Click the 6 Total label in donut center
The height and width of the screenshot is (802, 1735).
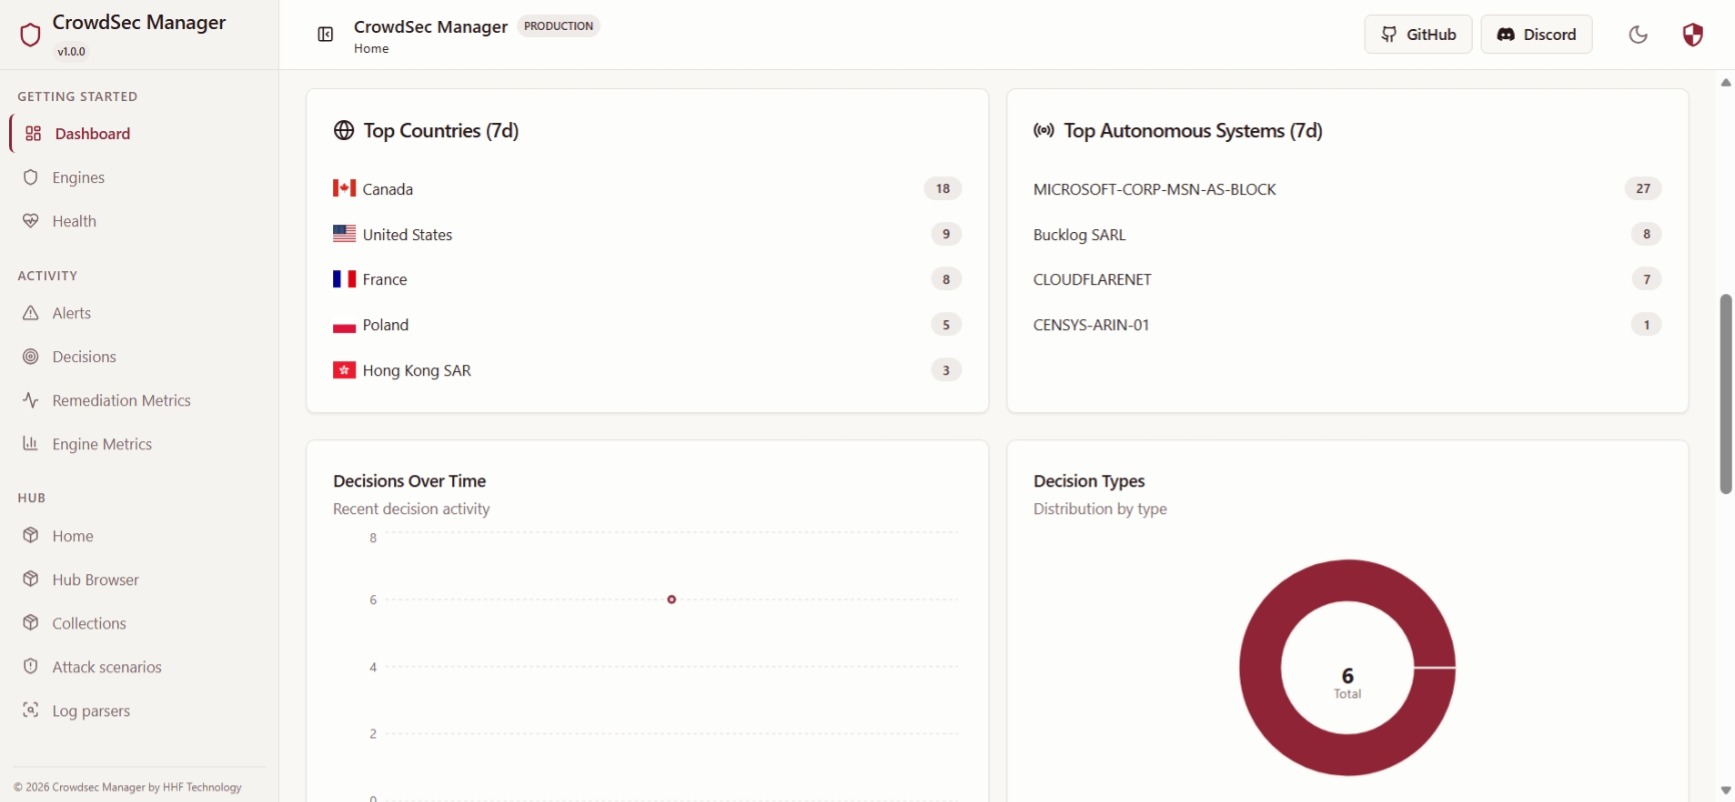[x=1347, y=683]
